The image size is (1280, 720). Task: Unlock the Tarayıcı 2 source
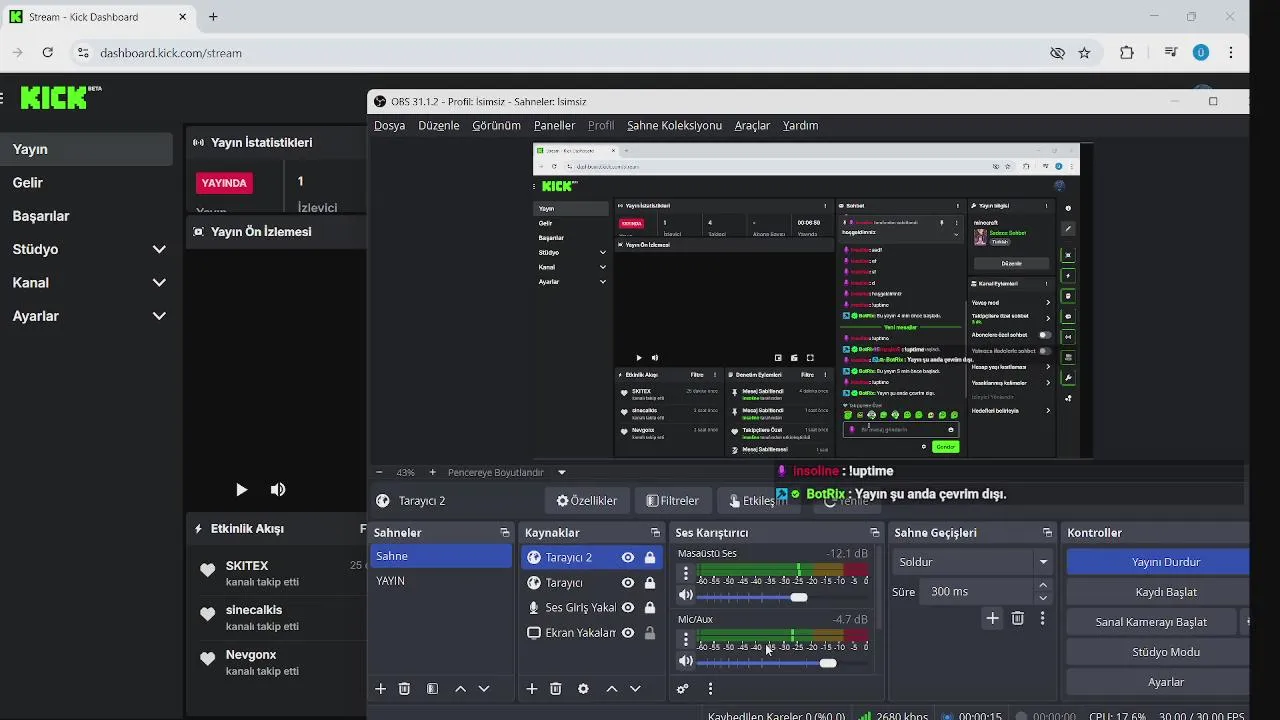tap(650, 558)
